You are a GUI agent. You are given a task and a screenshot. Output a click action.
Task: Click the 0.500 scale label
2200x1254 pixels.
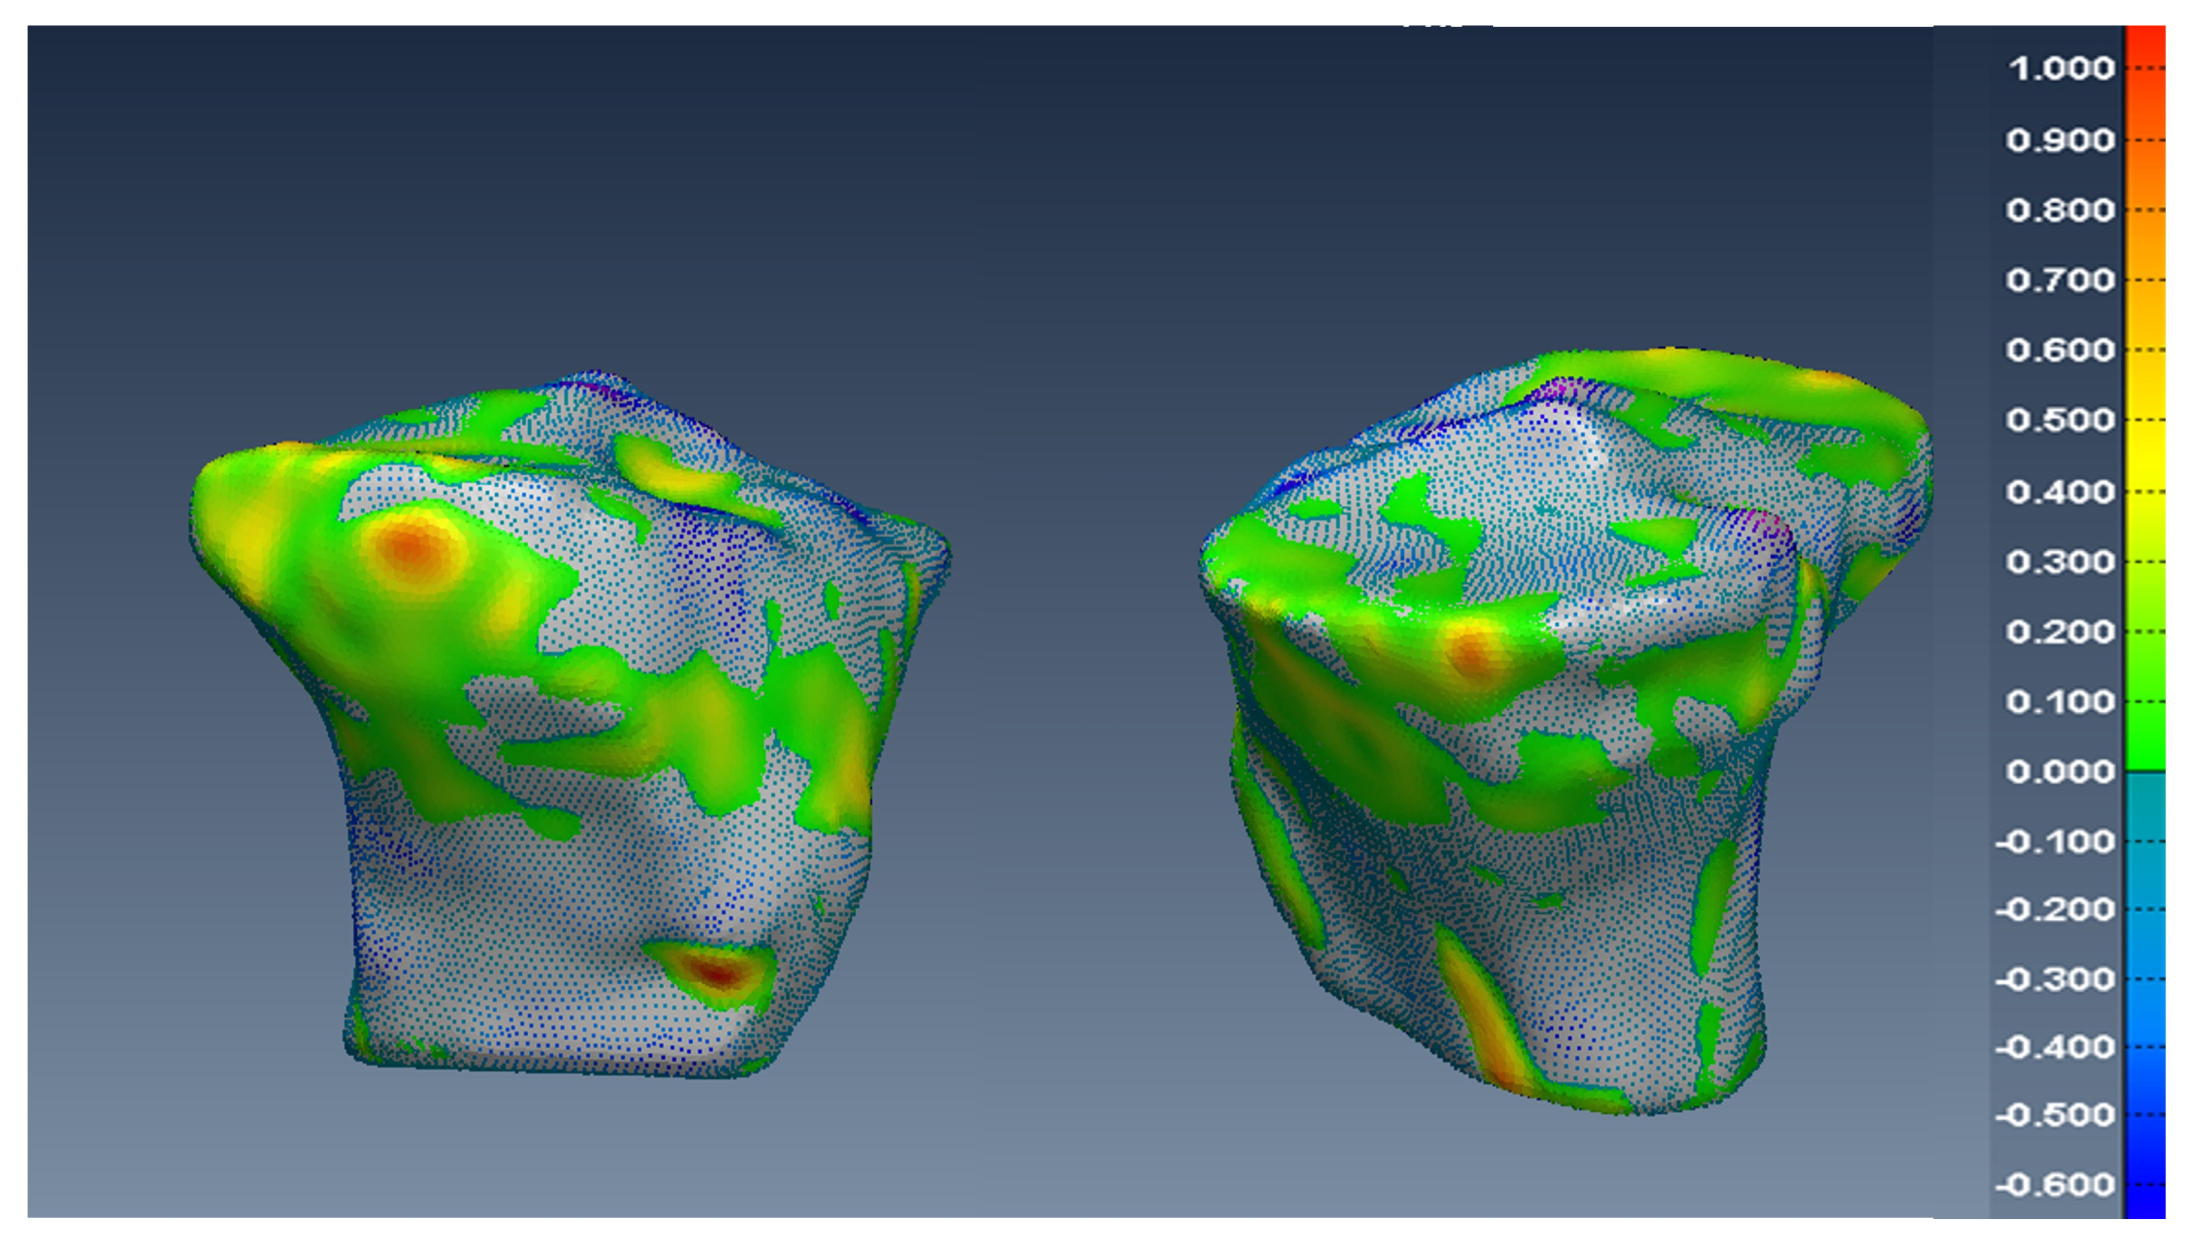click(2061, 420)
